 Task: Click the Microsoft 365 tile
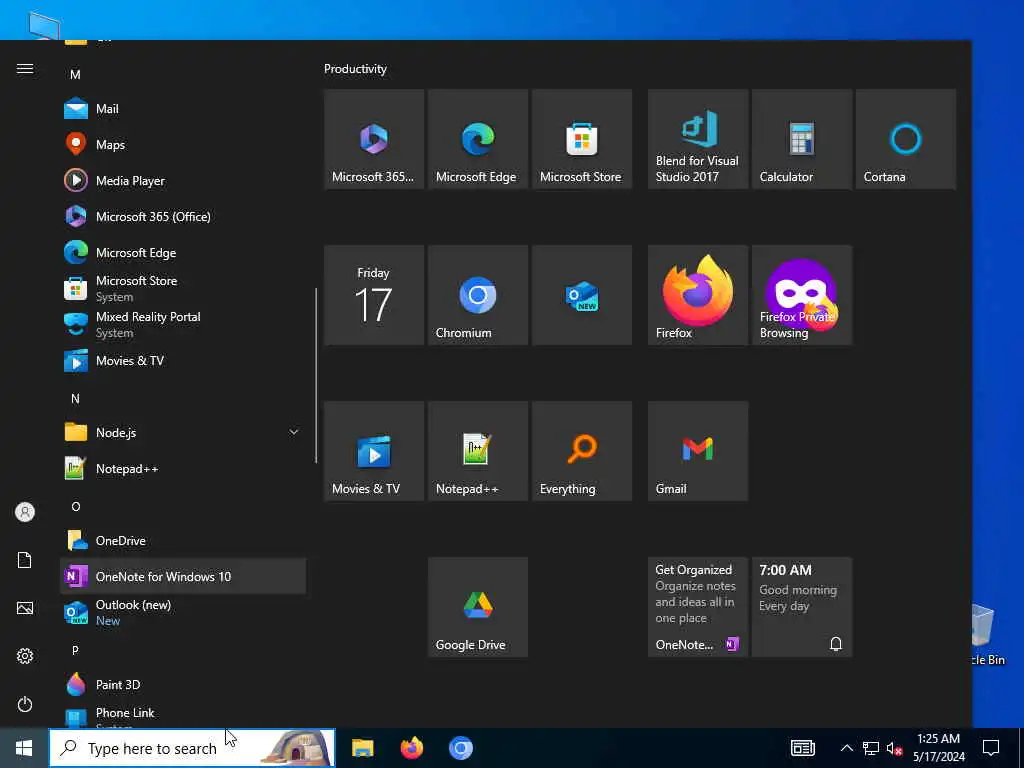374,139
